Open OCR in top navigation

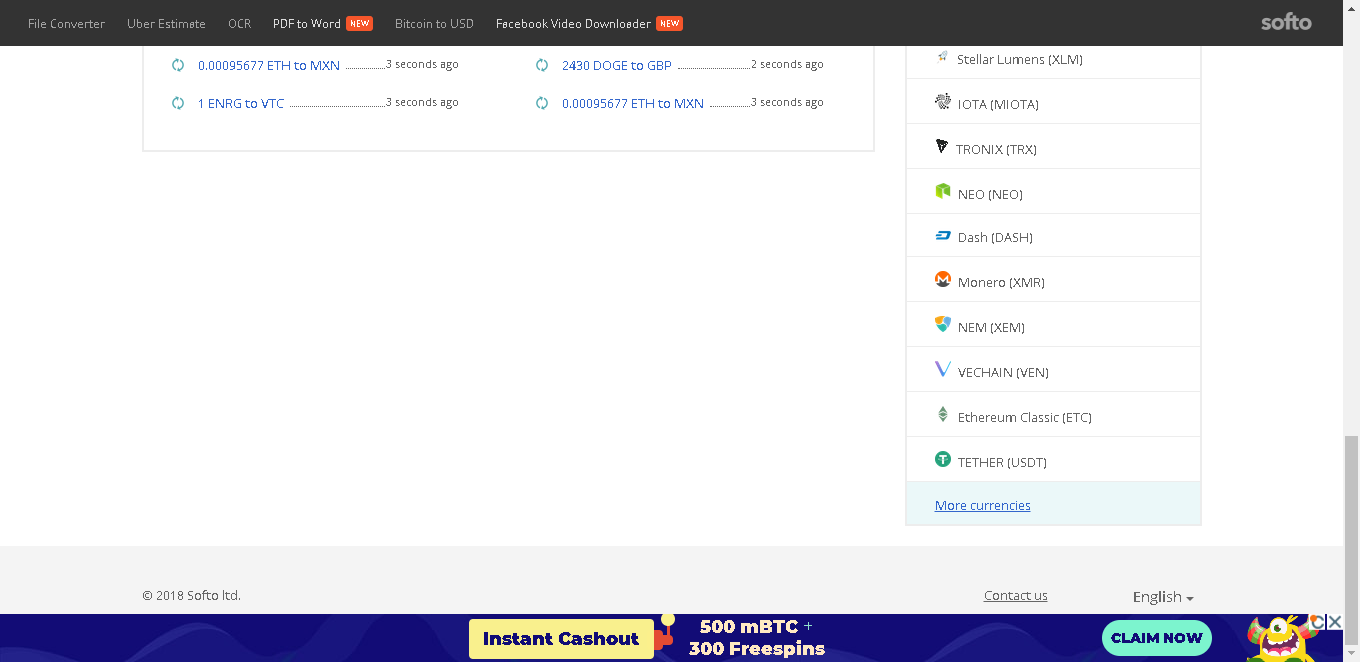pos(239,23)
